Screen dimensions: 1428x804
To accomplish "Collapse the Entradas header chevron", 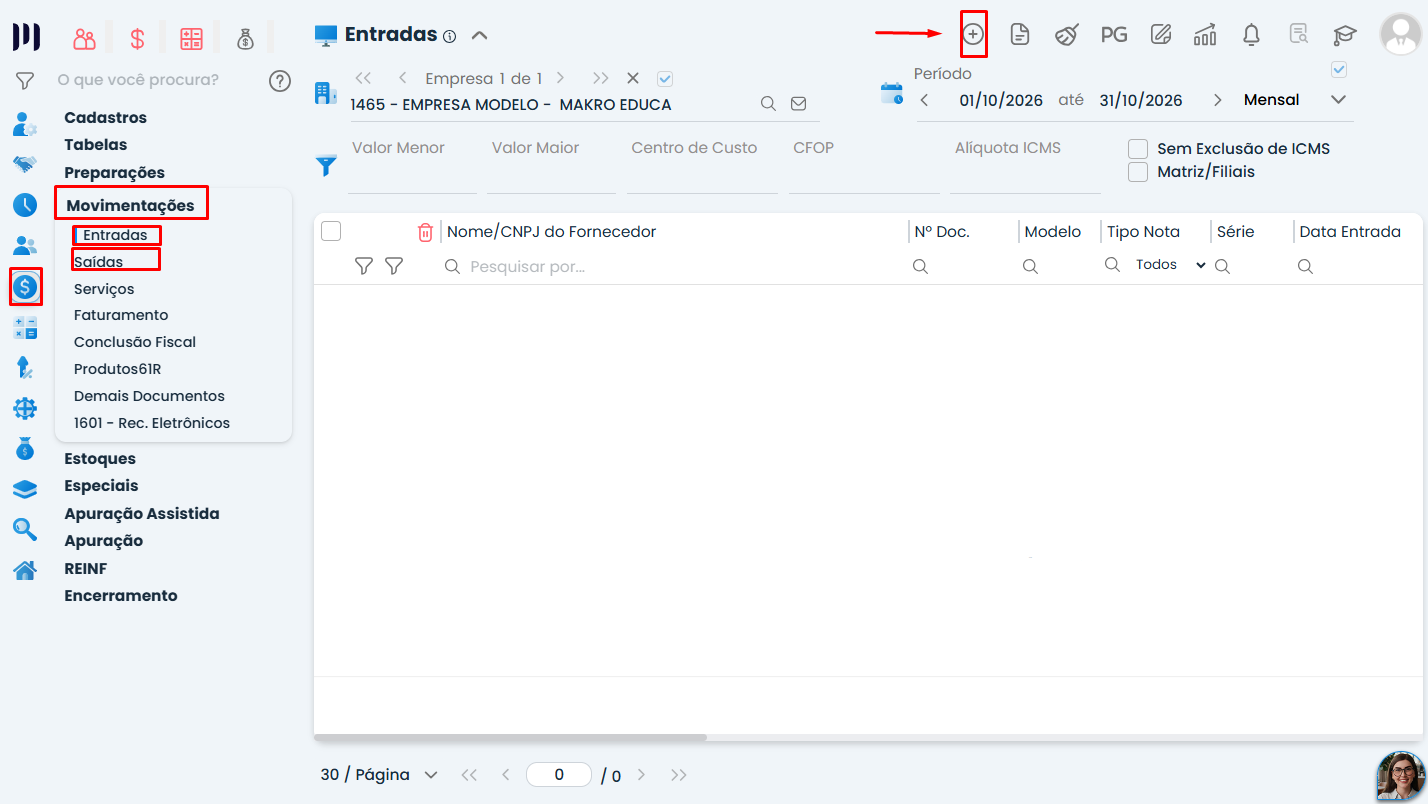I will point(479,35).
